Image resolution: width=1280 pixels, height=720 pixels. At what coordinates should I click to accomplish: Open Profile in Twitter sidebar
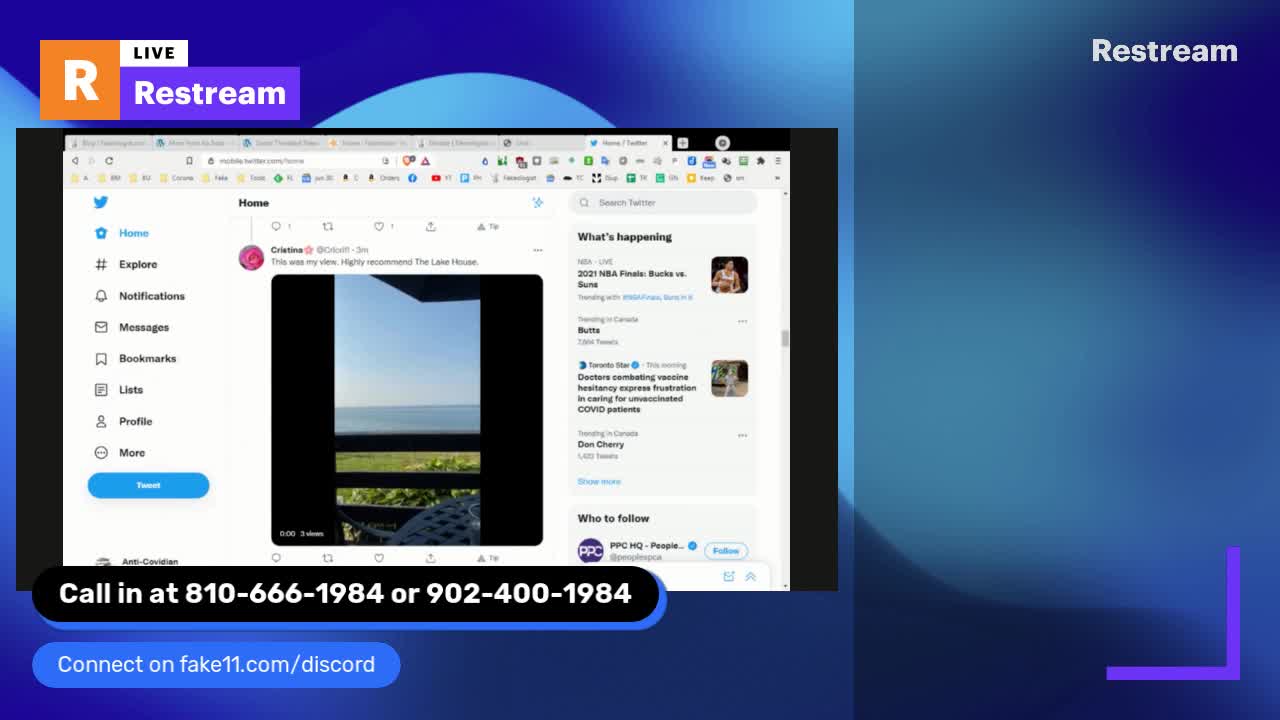(123, 421)
